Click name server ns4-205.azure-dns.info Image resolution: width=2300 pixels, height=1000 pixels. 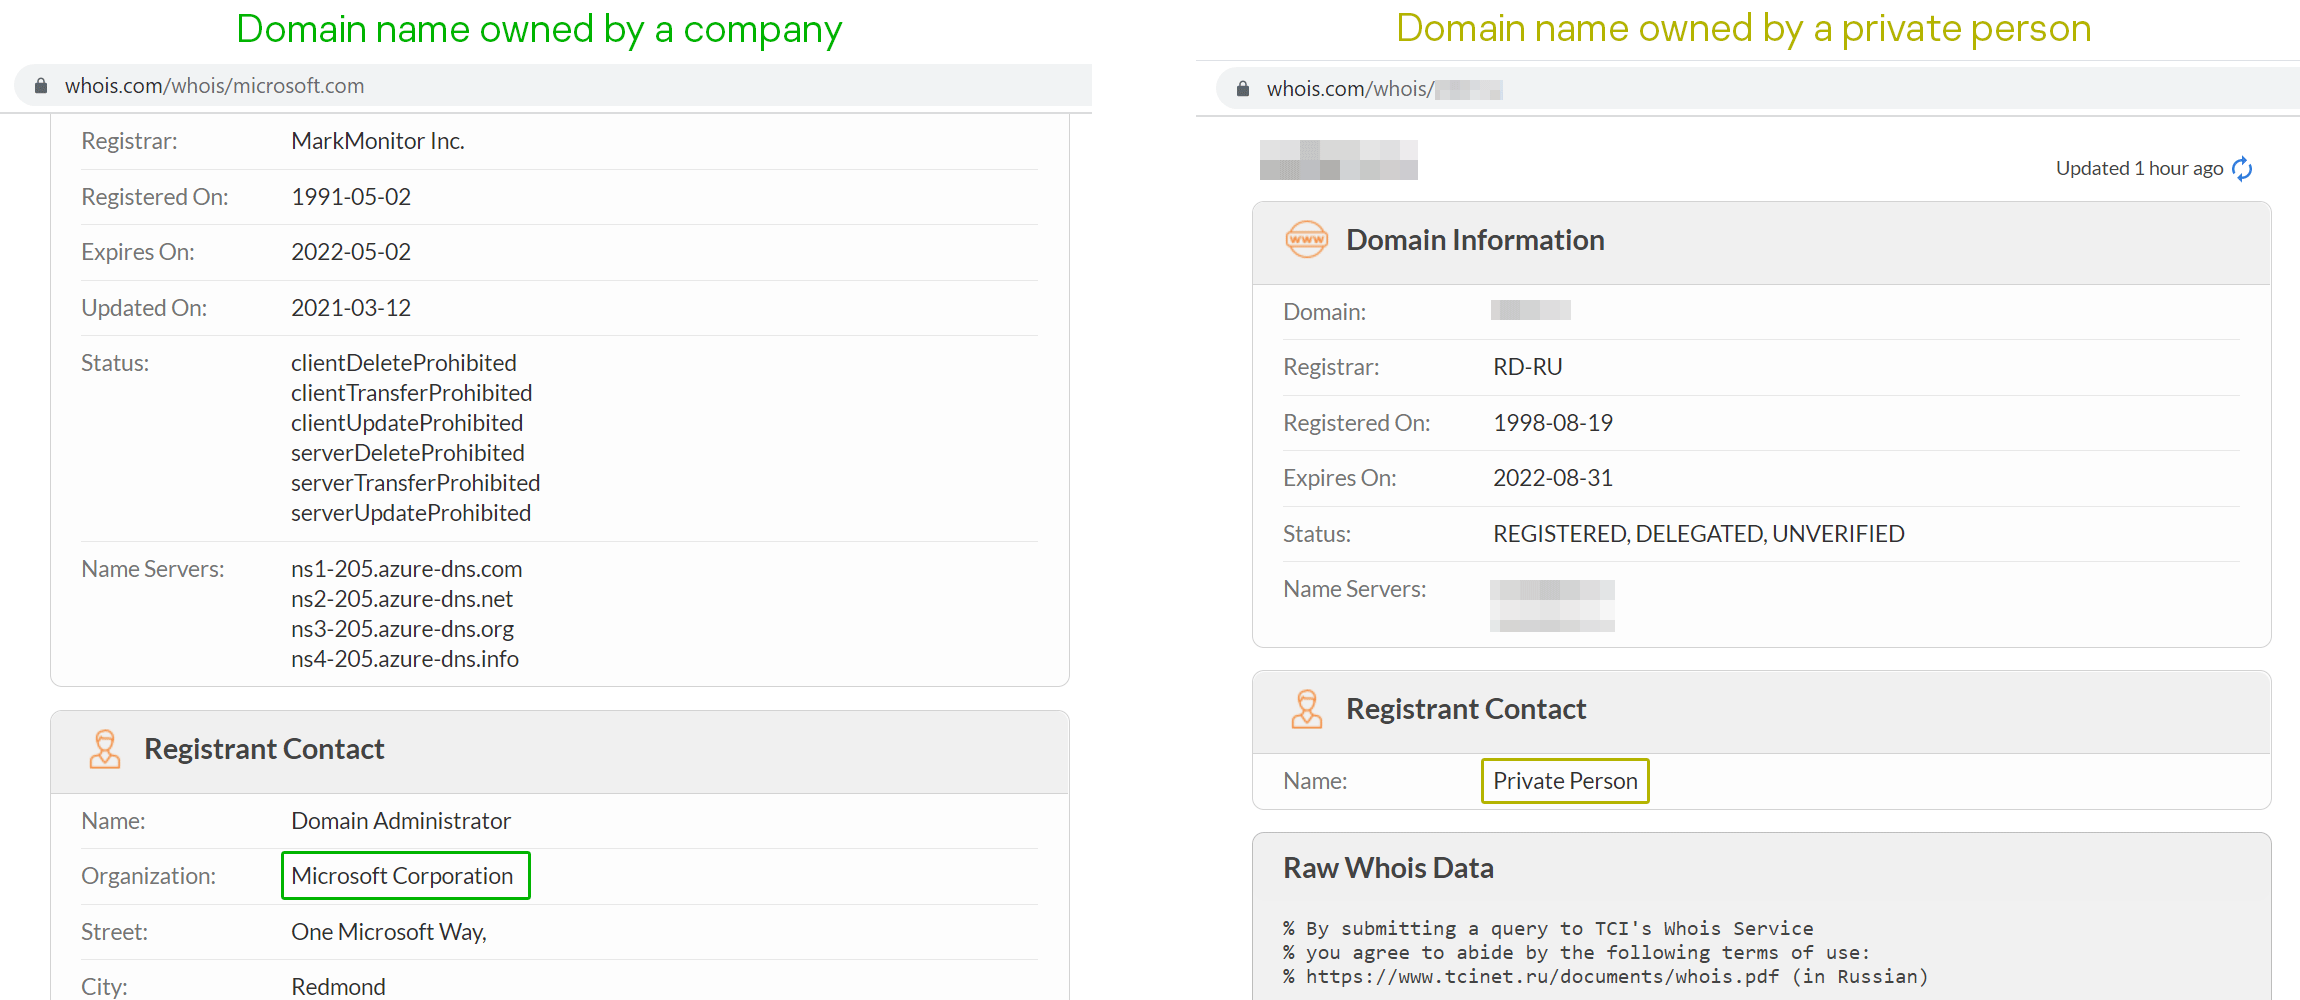405,659
